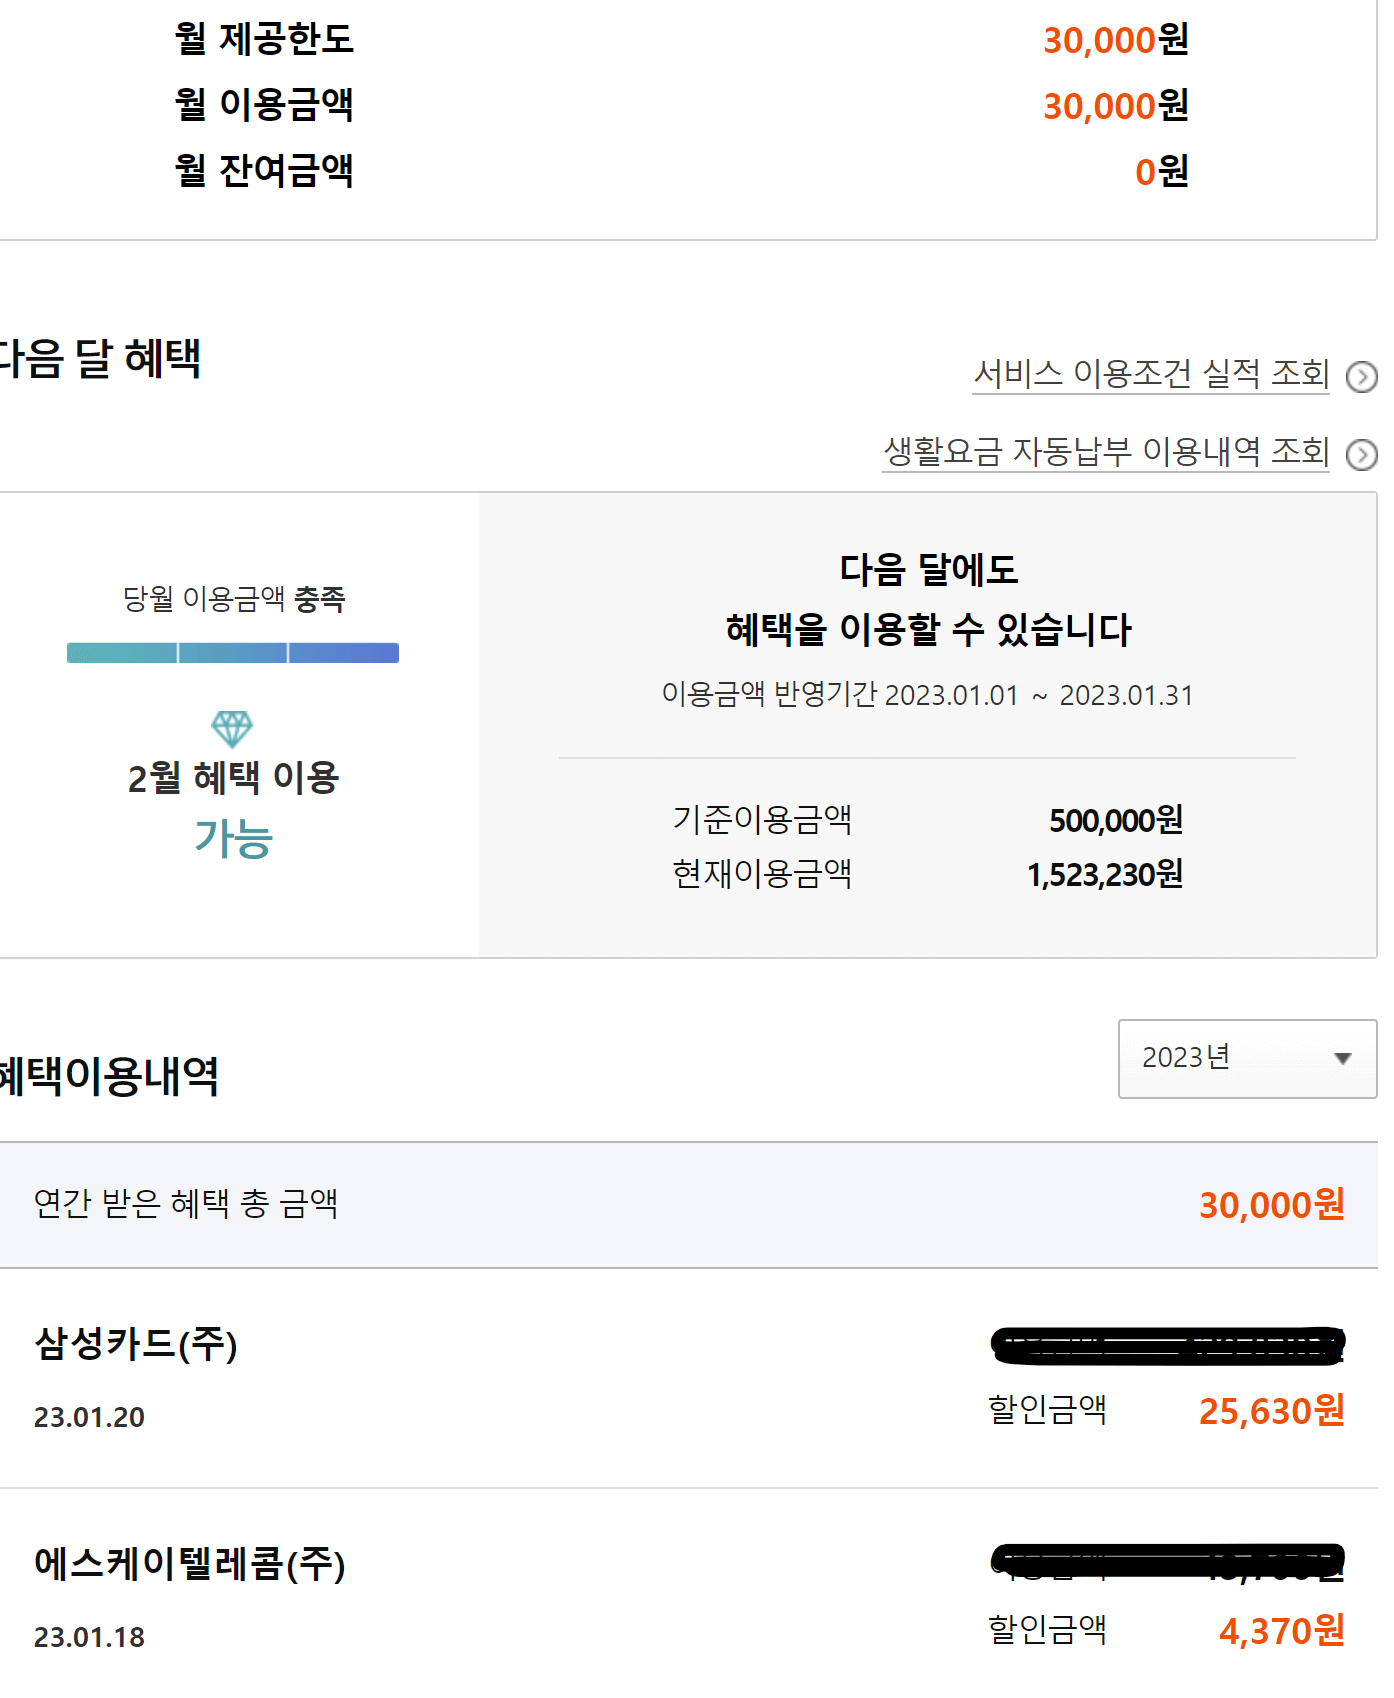The height and width of the screenshot is (1698, 1394).
Task: Click the arrow icon beside 서비스 이용조건 실적 조회
Action: [1364, 378]
